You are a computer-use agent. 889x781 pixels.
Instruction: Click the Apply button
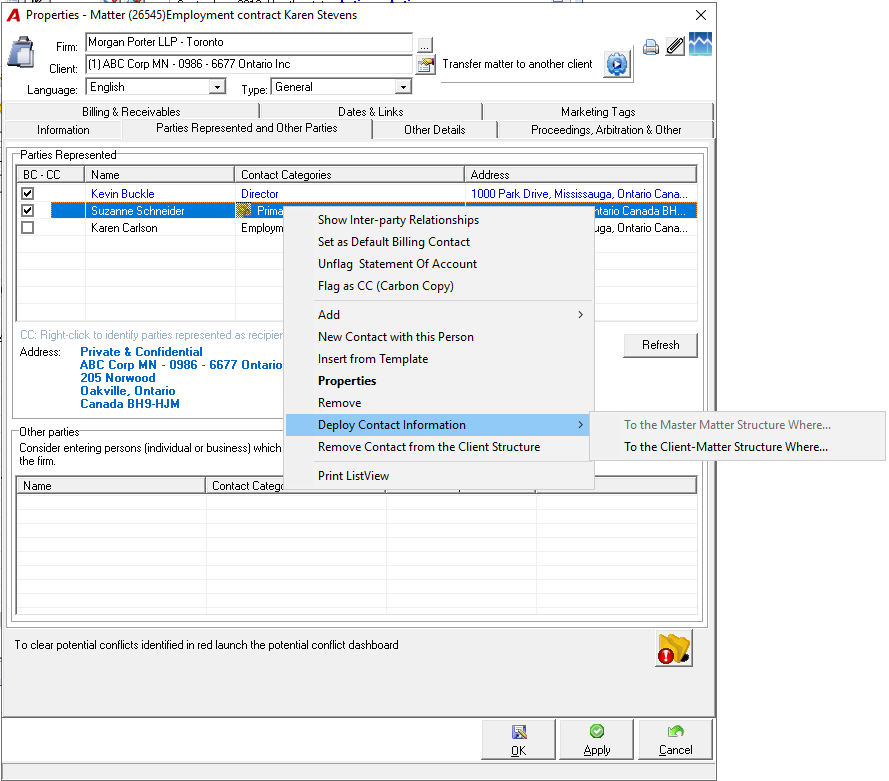[x=596, y=740]
